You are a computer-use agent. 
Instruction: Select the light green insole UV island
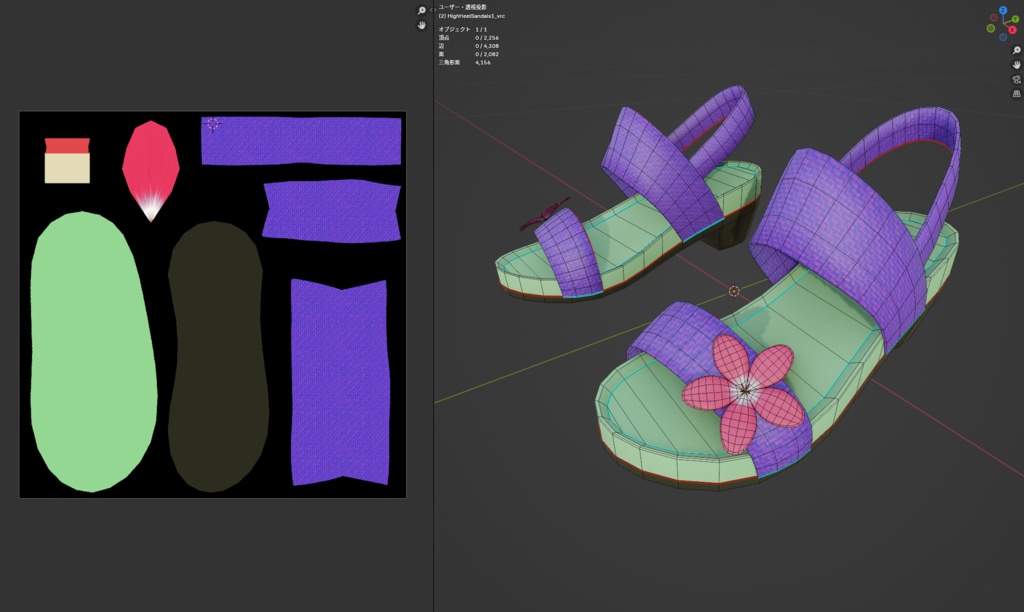[x=92, y=350]
